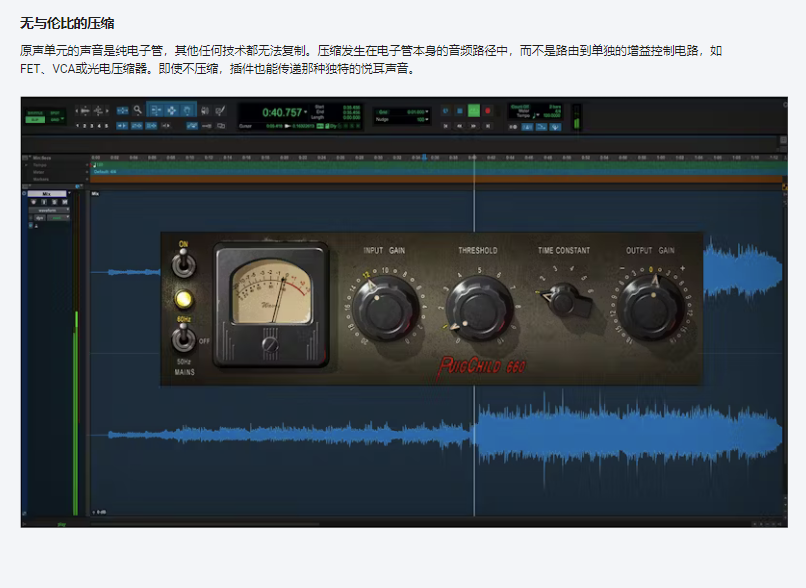This screenshot has width=806, height=588.
Task: Enable Shuffle edit mode
Action: (x=35, y=113)
